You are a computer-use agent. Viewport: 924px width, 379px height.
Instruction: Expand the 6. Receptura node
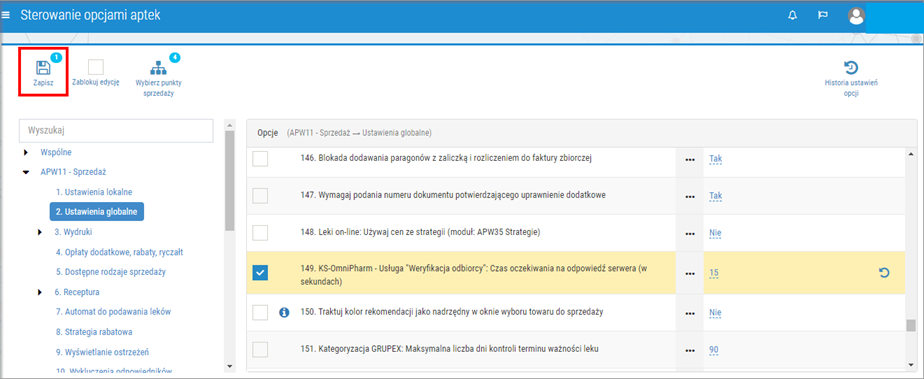40,292
